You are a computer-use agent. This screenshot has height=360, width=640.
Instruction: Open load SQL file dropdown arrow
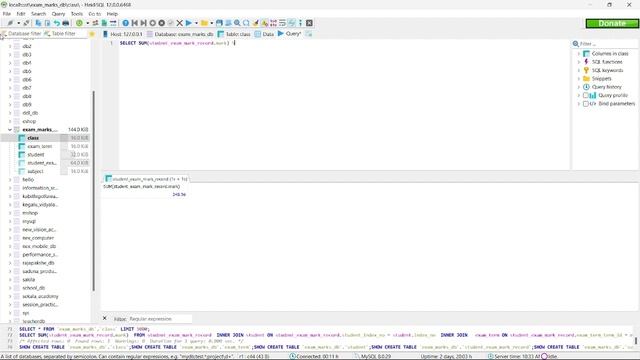pos(211,23)
